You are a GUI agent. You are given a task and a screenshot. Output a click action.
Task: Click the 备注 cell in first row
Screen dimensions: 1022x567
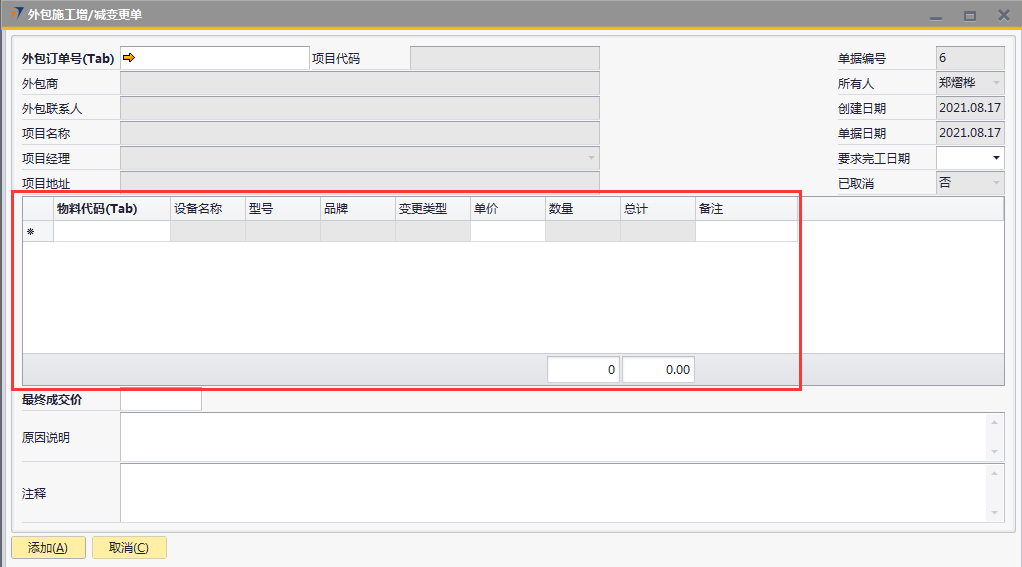(x=746, y=232)
